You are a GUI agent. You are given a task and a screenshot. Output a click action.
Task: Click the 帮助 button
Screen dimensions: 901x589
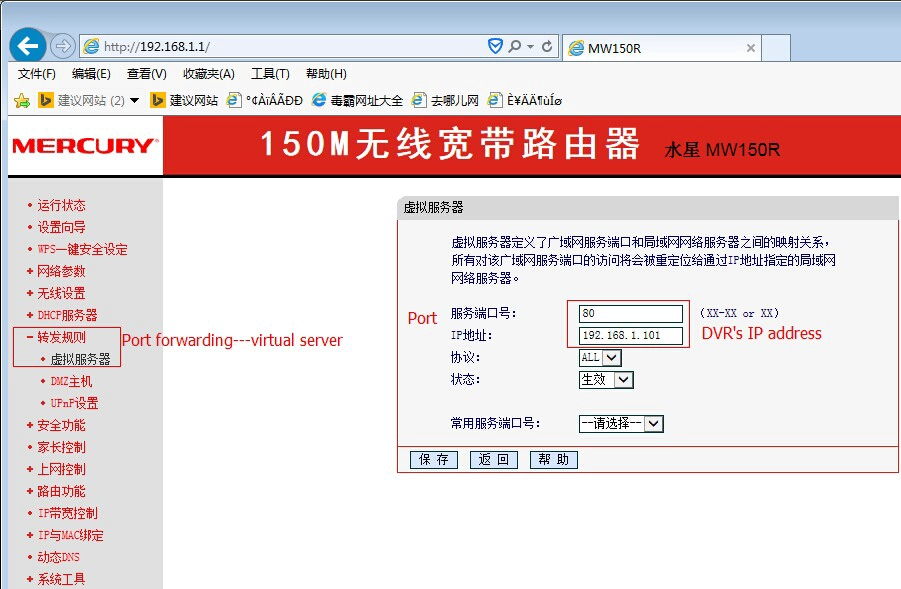click(553, 459)
